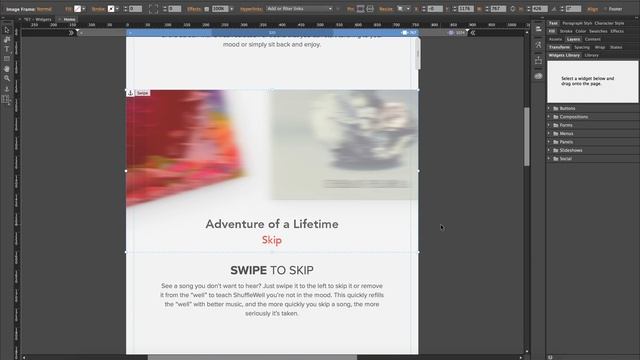Select the Zoom tool
This screenshot has height=360, width=640.
tap(7, 78)
